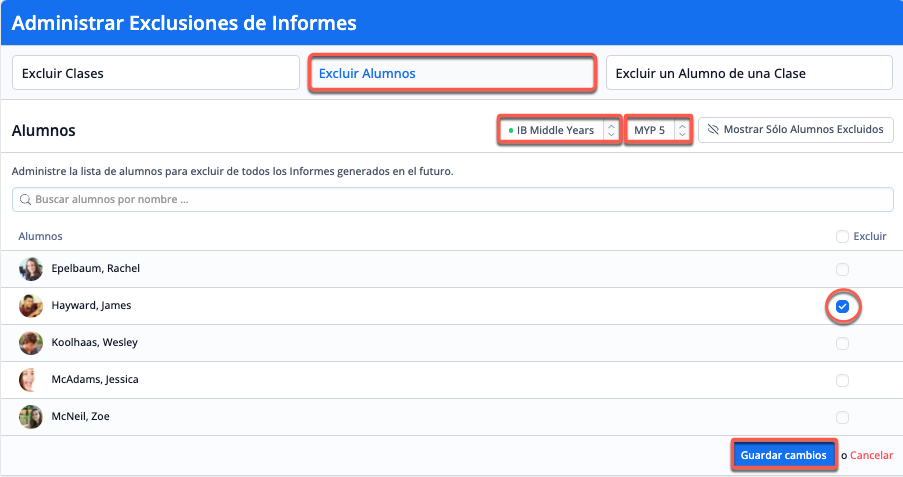Click James Hayward's avatar photo
This screenshot has width=903, height=477.
pos(31,306)
